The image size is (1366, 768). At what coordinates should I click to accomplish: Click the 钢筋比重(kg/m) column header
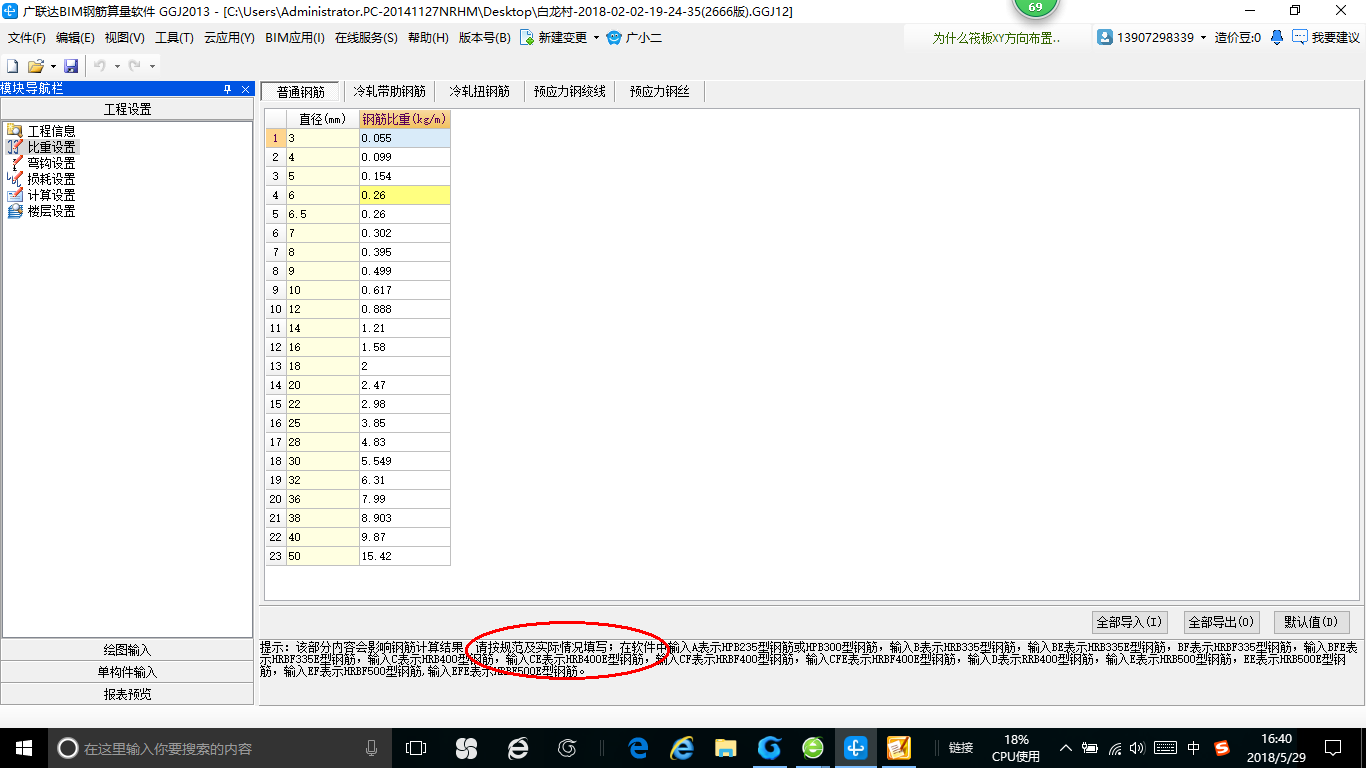click(405, 119)
